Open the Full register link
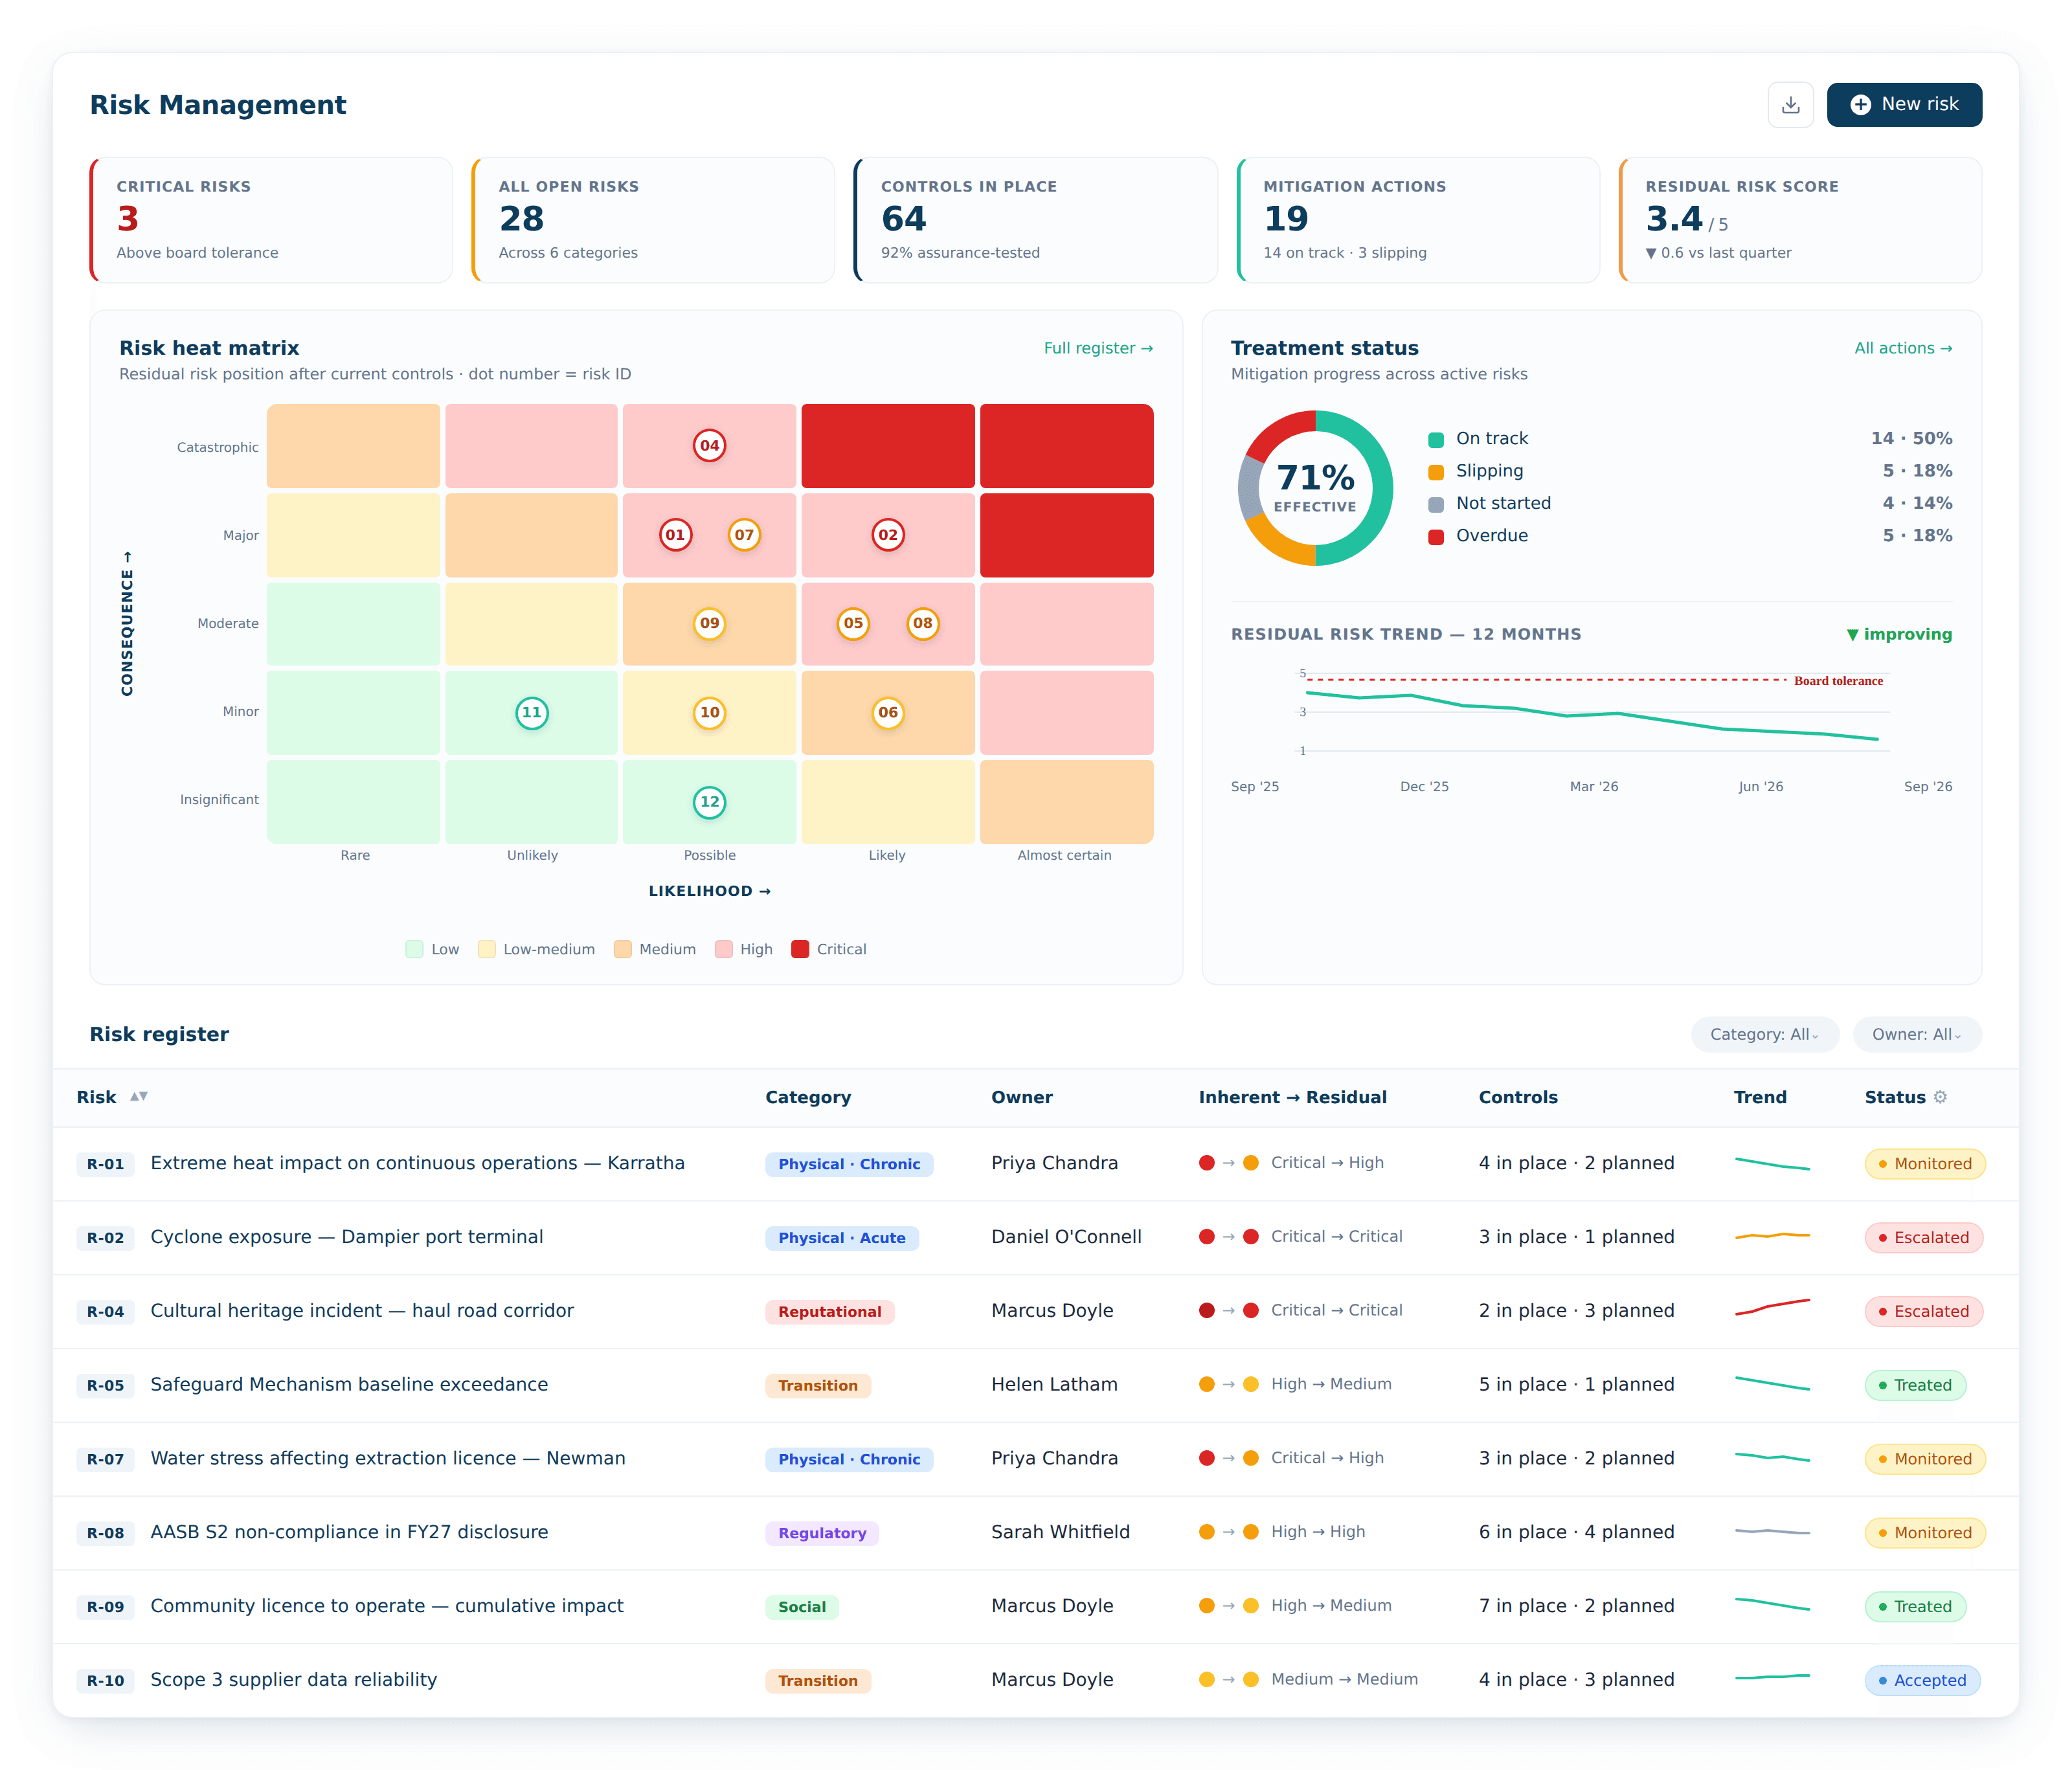The height and width of the screenshot is (1770, 2072). pyautogui.click(x=1098, y=348)
